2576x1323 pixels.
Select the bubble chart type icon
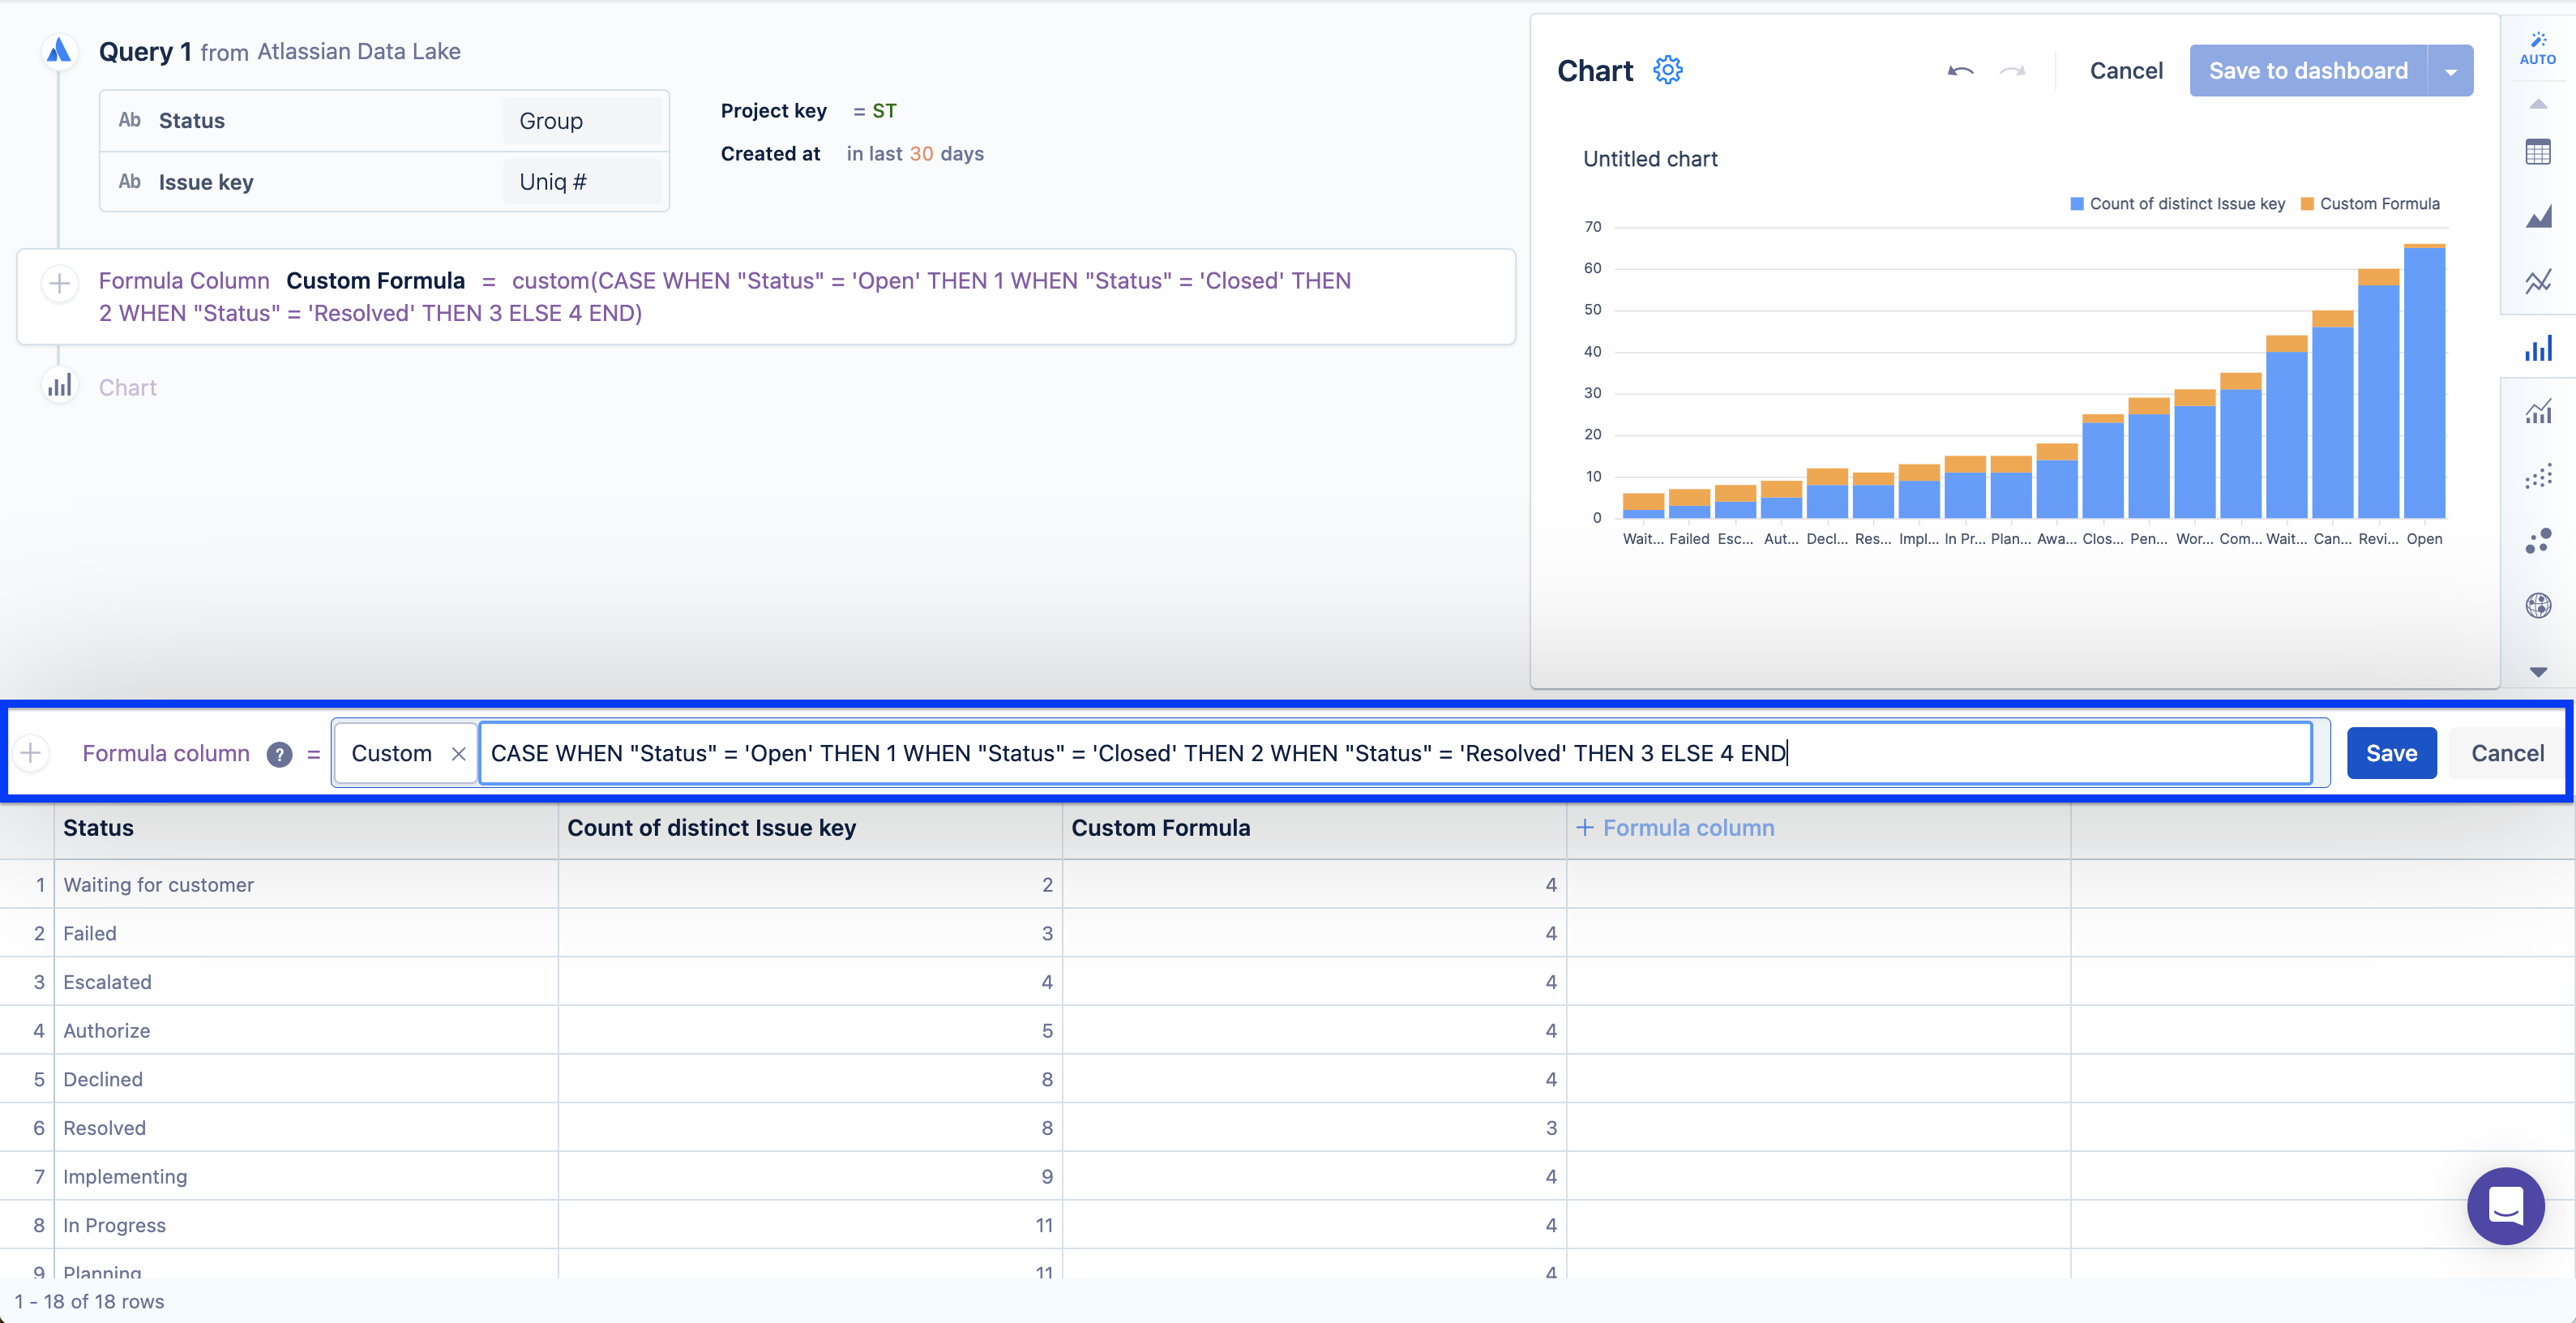pyautogui.click(x=2537, y=541)
